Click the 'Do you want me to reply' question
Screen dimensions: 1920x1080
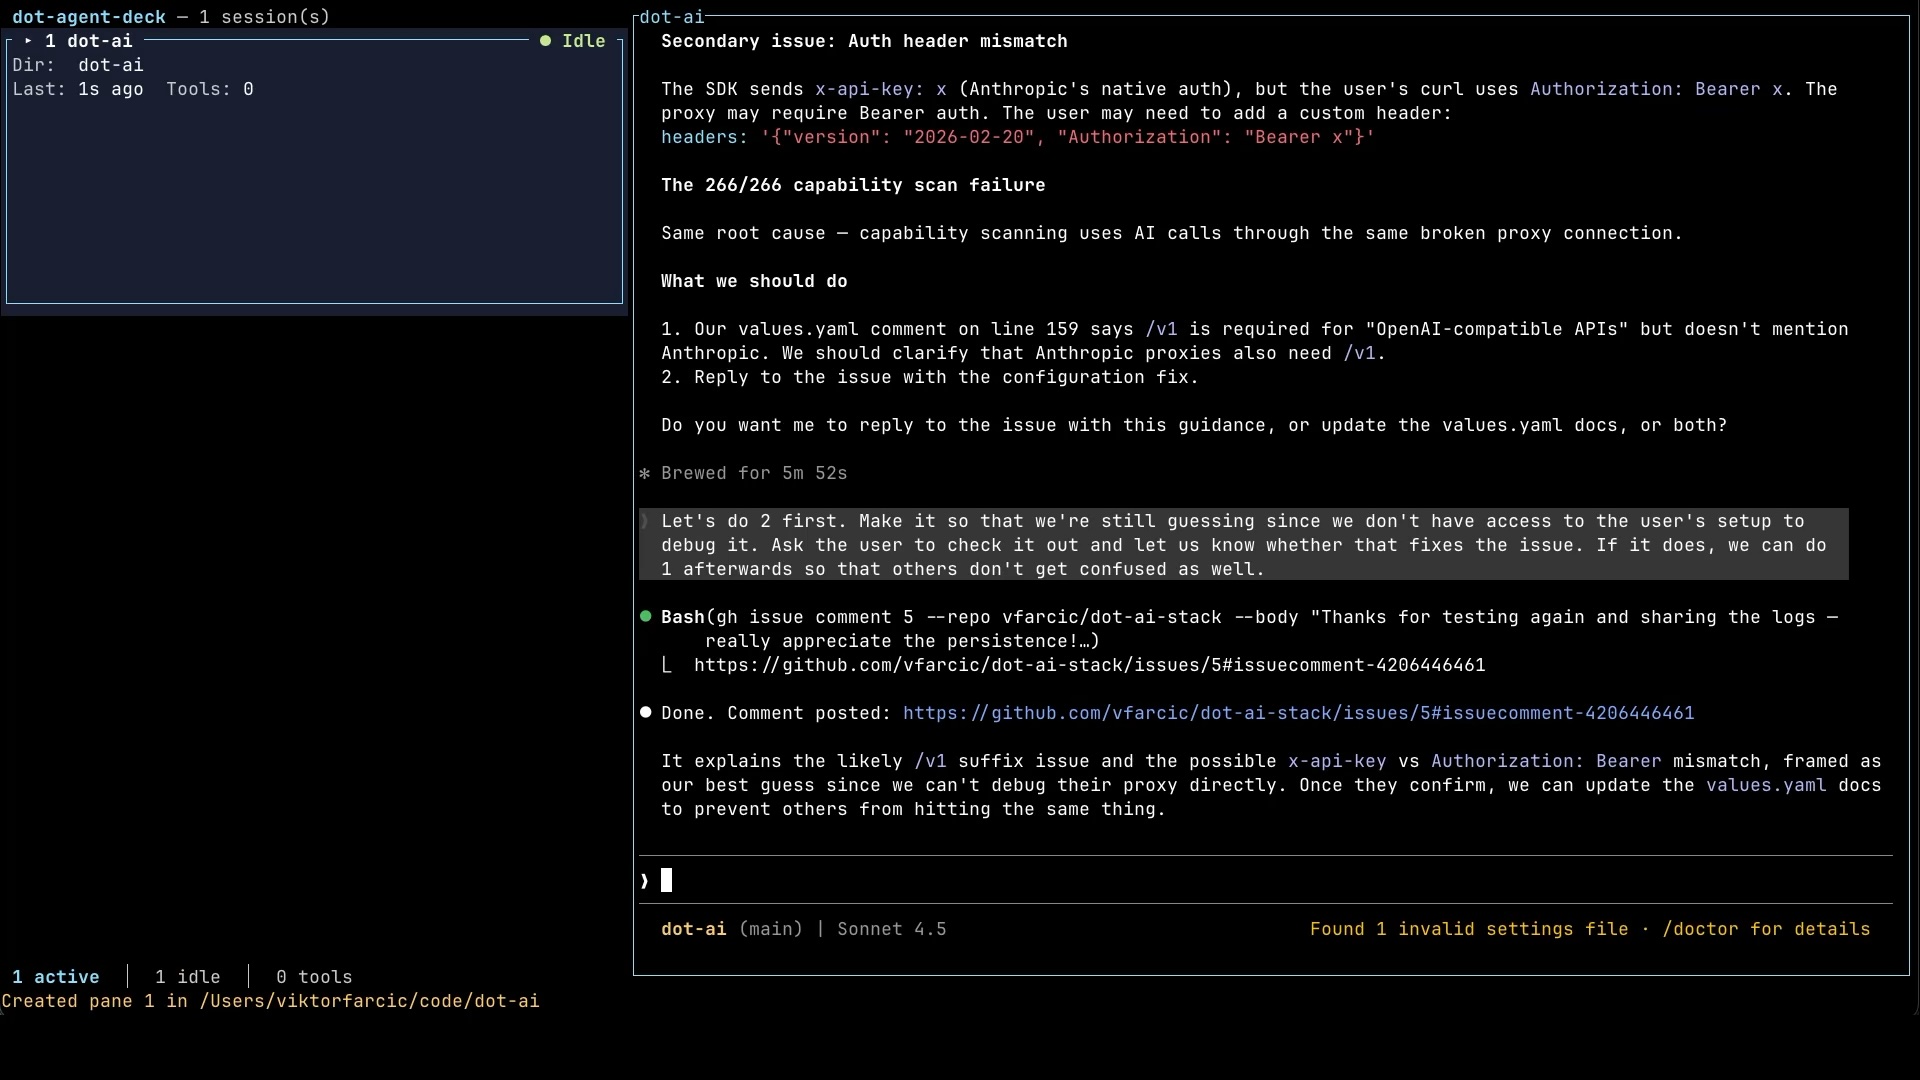1194,425
